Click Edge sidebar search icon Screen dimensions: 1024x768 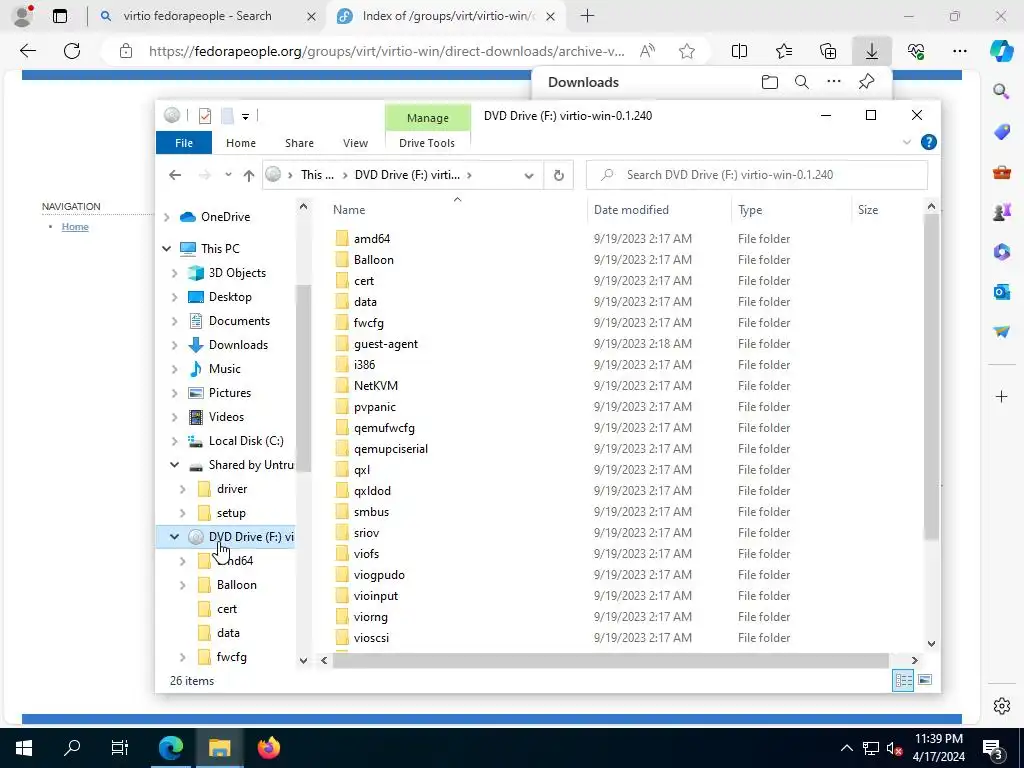1001,91
